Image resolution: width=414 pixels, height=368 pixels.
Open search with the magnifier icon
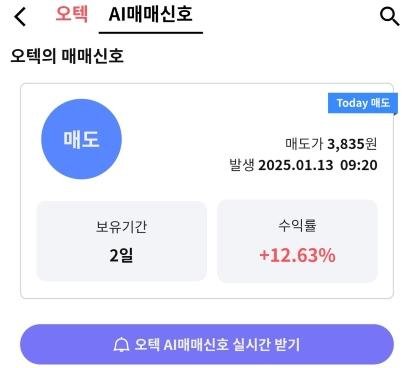(x=389, y=17)
